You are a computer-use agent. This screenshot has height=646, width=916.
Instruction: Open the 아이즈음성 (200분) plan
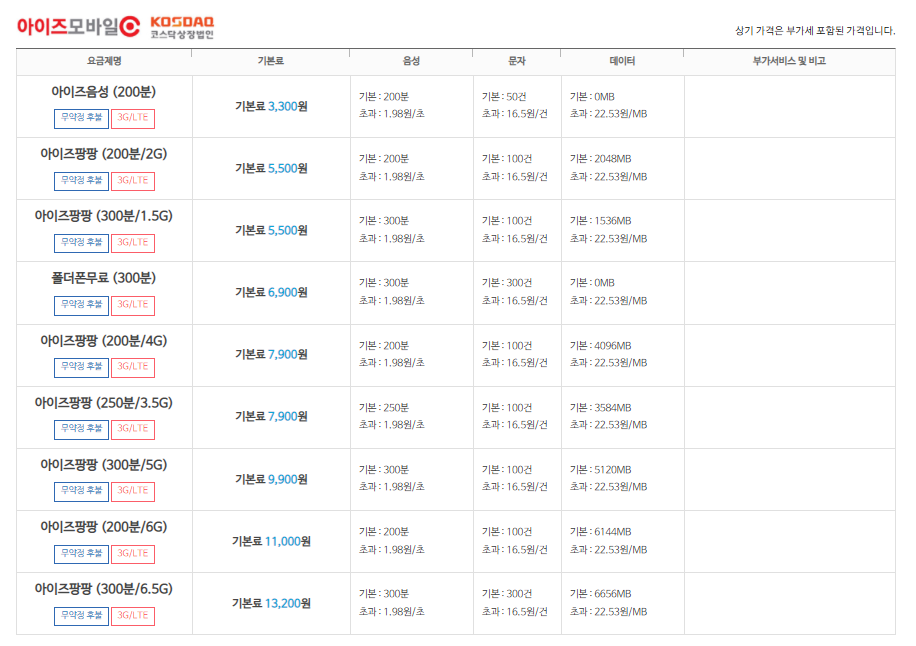[x=103, y=92]
